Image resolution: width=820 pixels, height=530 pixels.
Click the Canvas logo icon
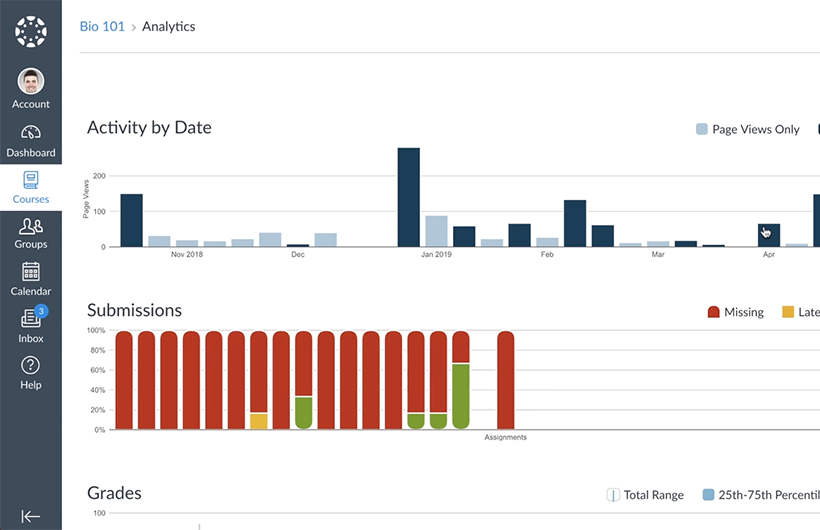point(31,31)
